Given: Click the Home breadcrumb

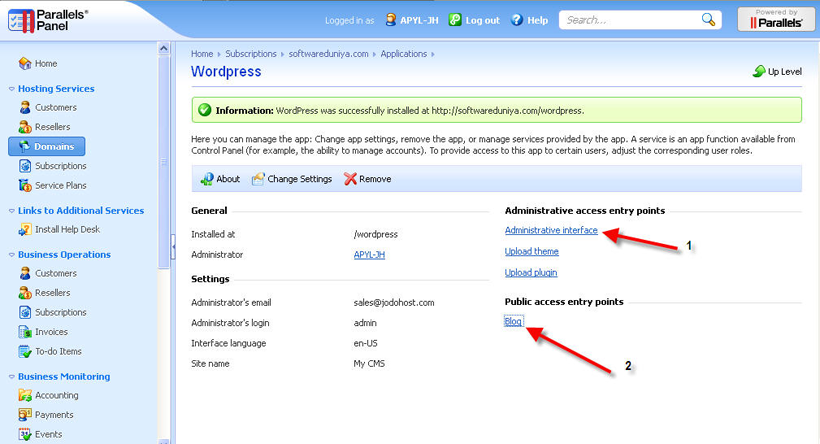Looking at the screenshot, I should pos(202,54).
